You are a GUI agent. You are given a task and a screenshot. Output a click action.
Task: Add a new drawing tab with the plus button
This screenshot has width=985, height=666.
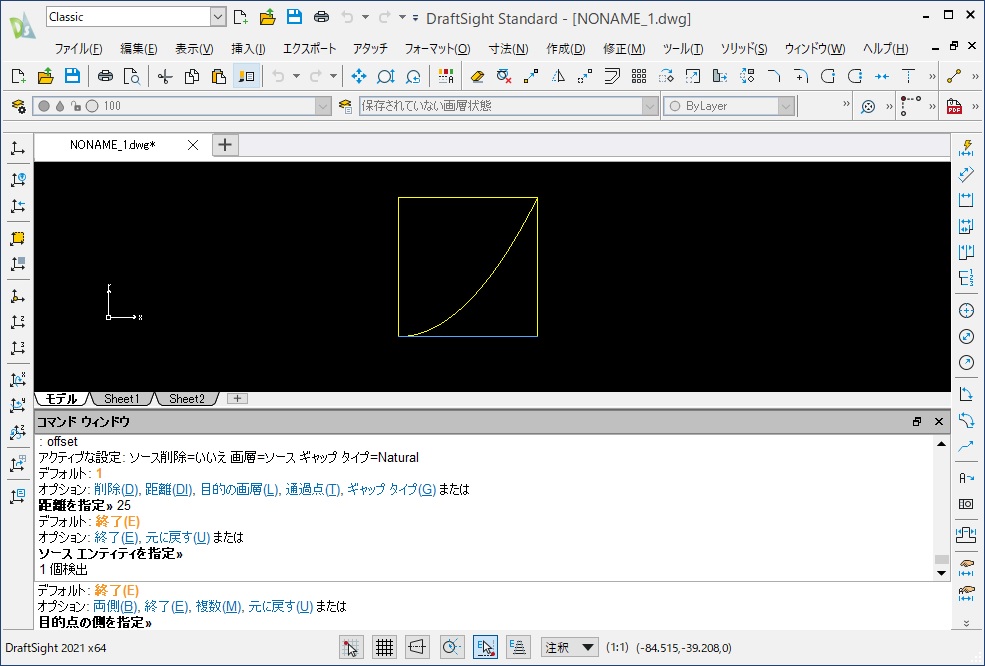pos(225,145)
